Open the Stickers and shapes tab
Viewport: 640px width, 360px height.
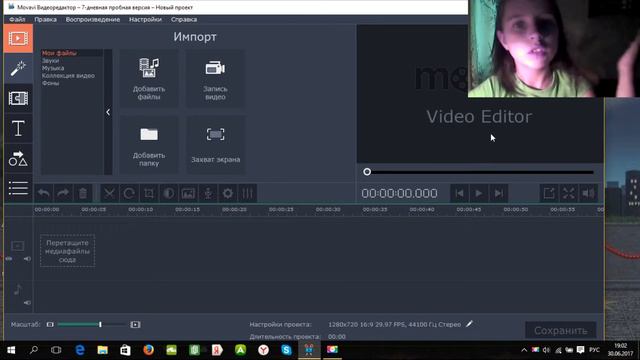[x=18, y=158]
